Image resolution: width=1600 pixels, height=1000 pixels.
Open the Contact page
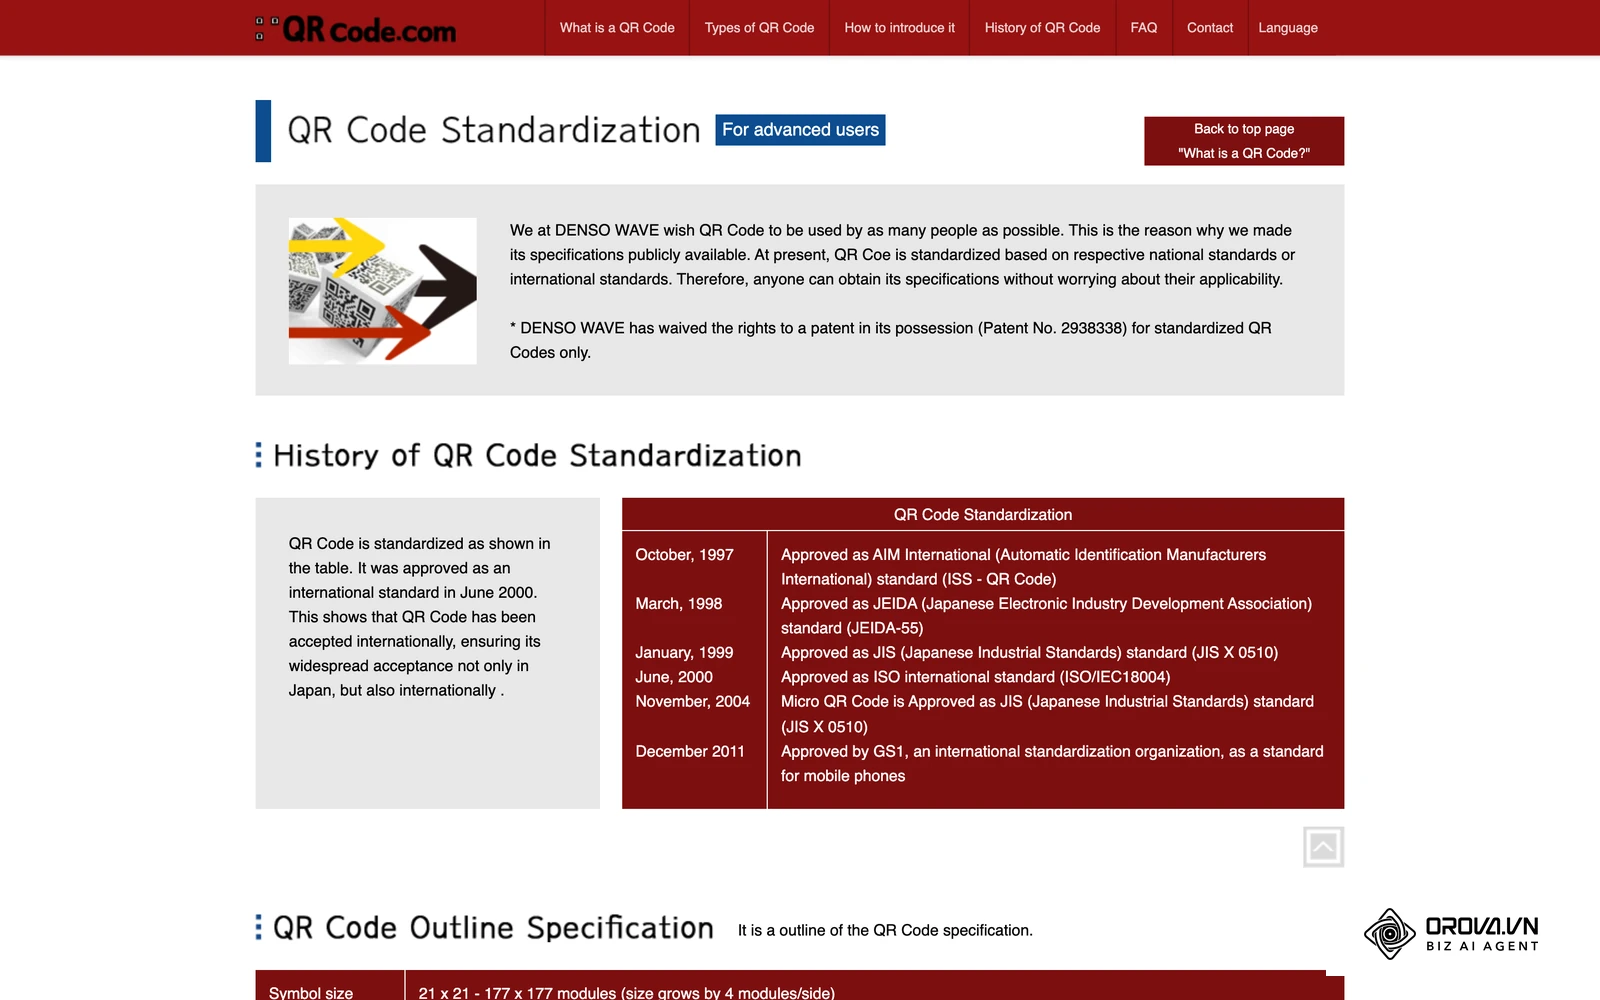tap(1209, 28)
